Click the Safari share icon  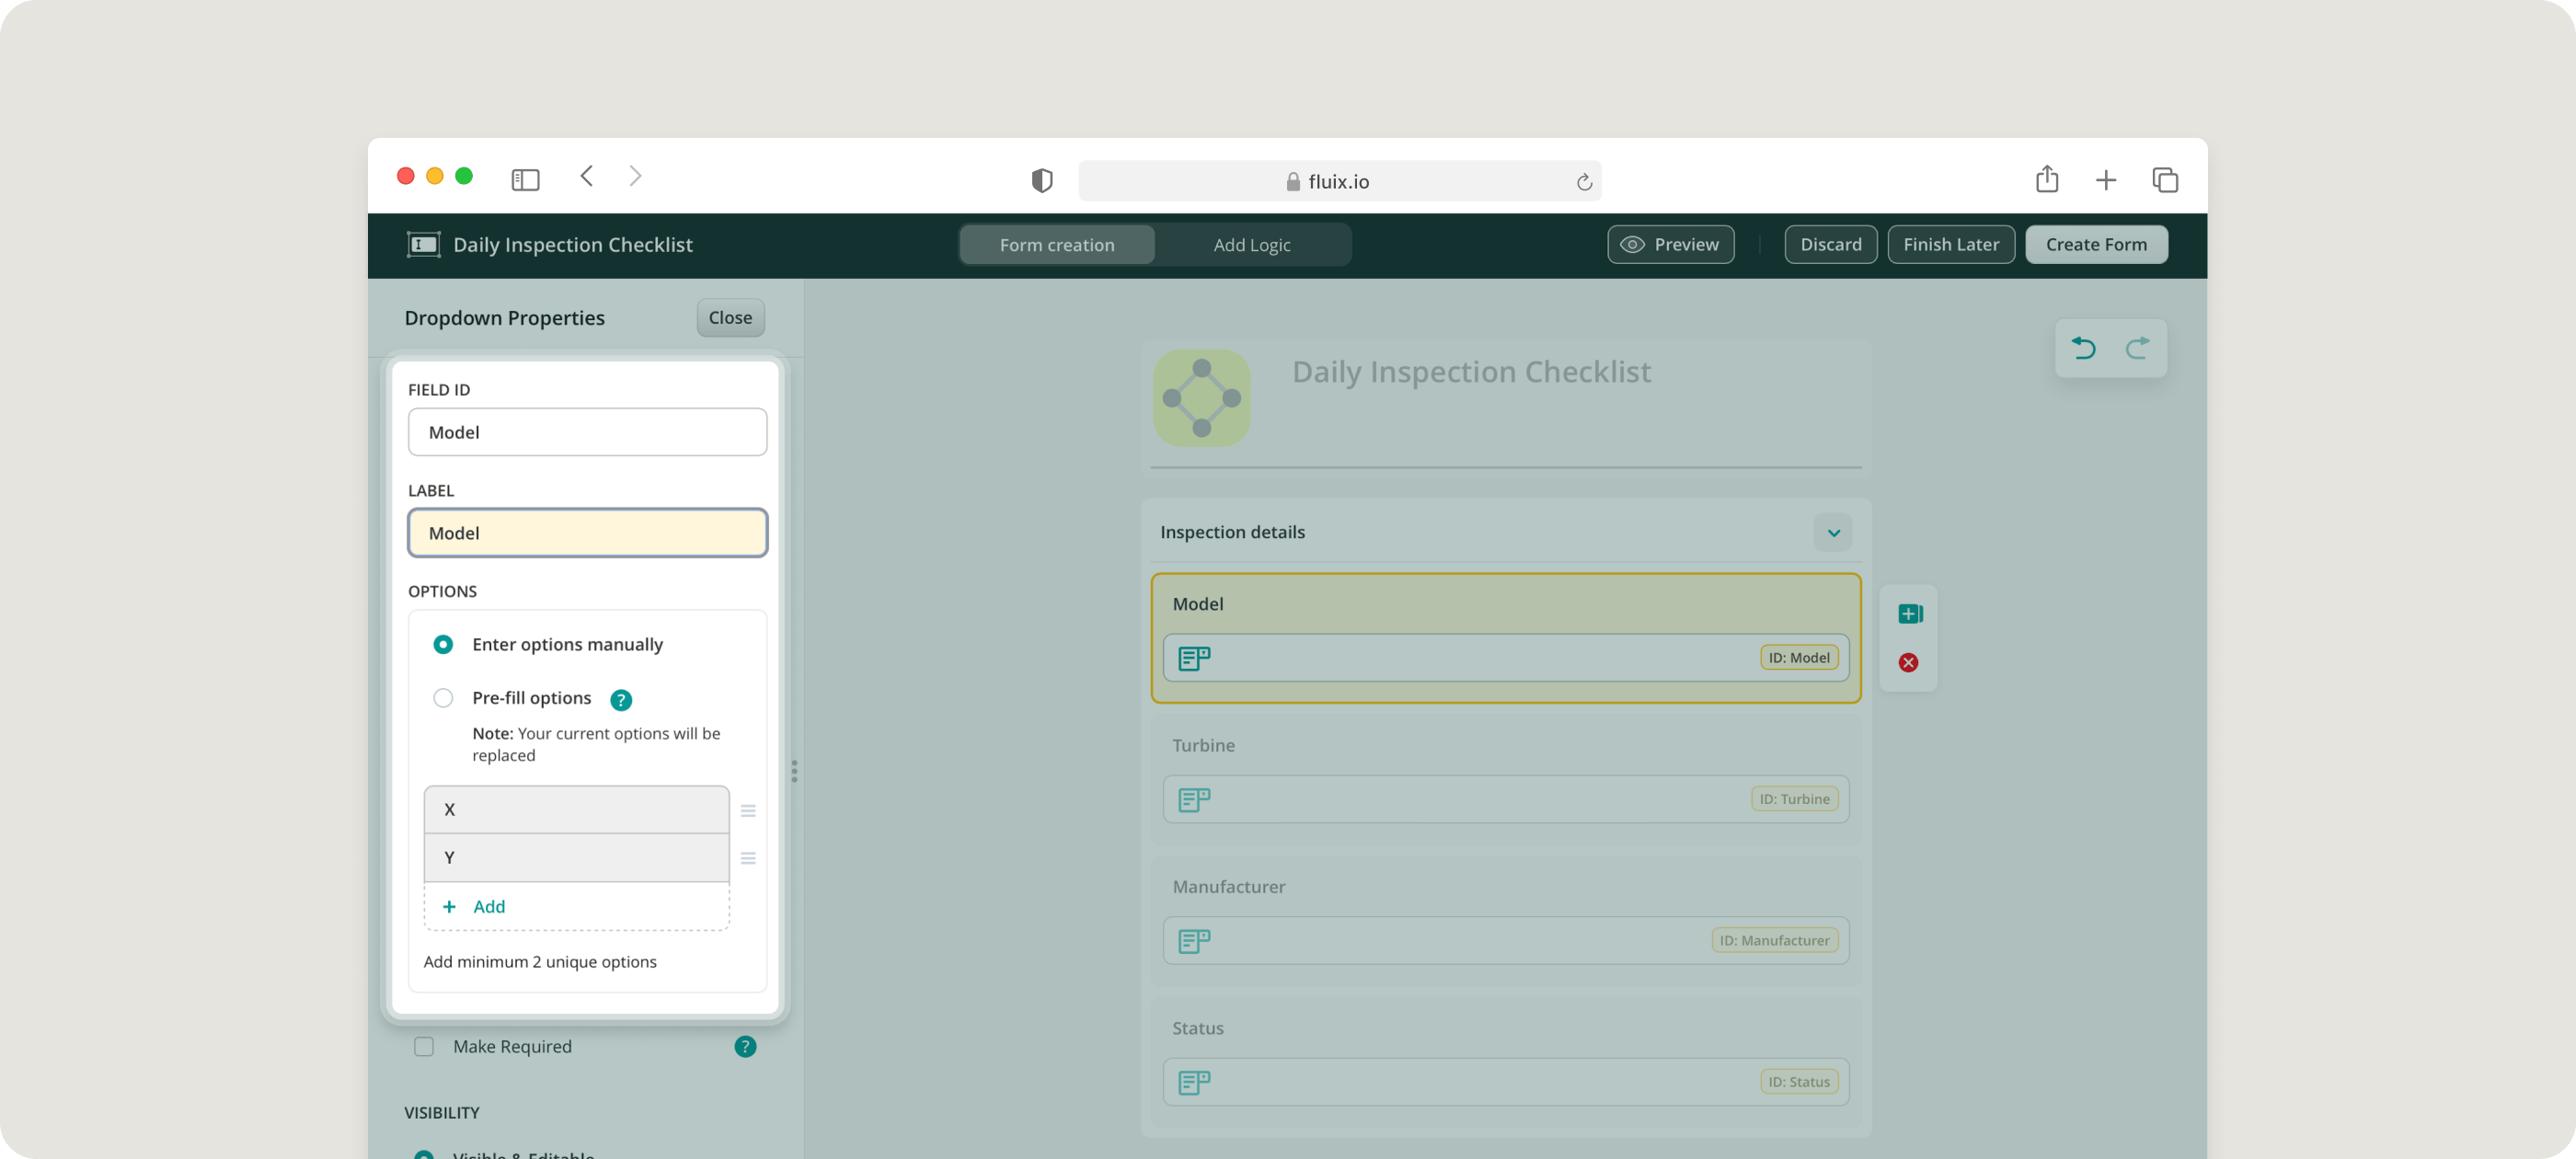pos(2047,179)
